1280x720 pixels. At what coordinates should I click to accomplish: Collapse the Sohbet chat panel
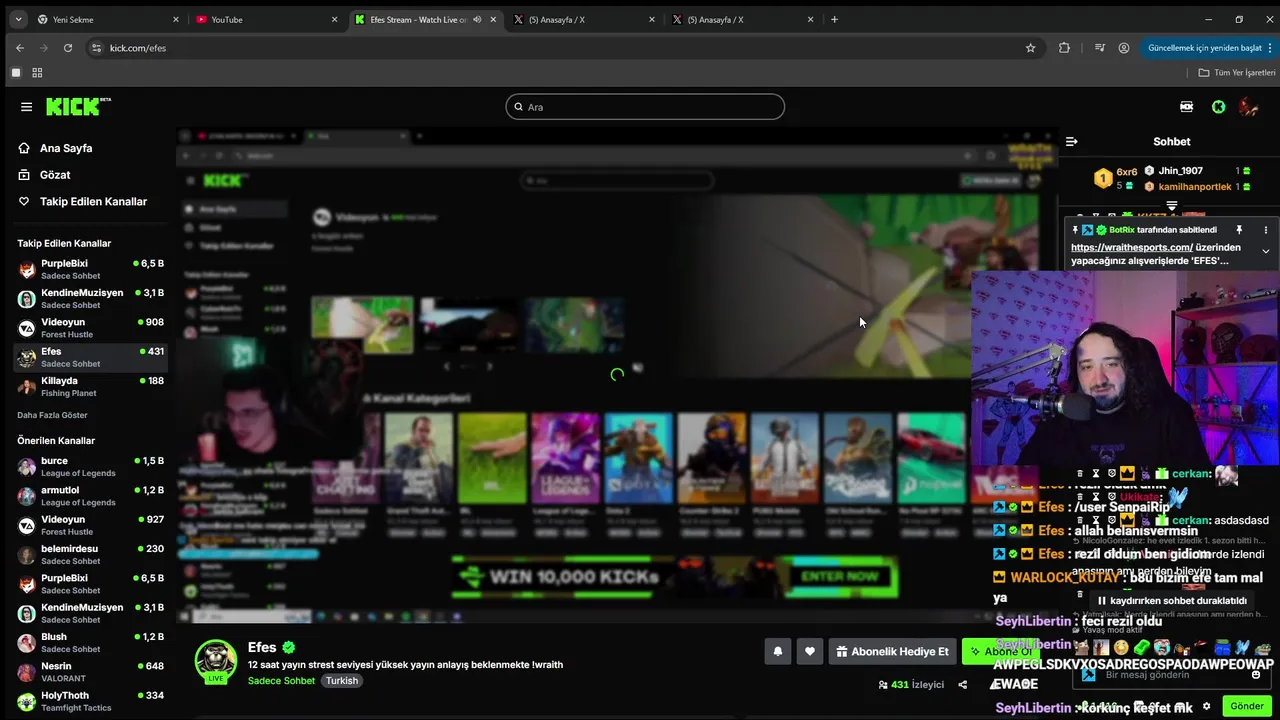[x=1071, y=142]
